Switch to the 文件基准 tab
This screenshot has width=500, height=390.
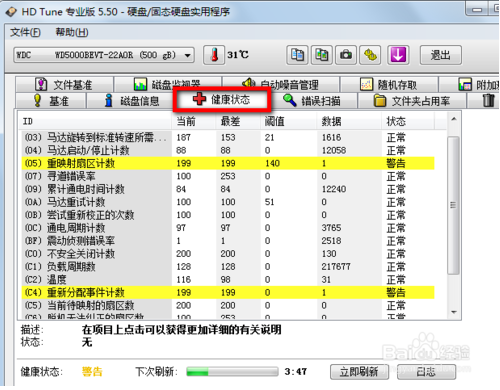tap(64, 85)
